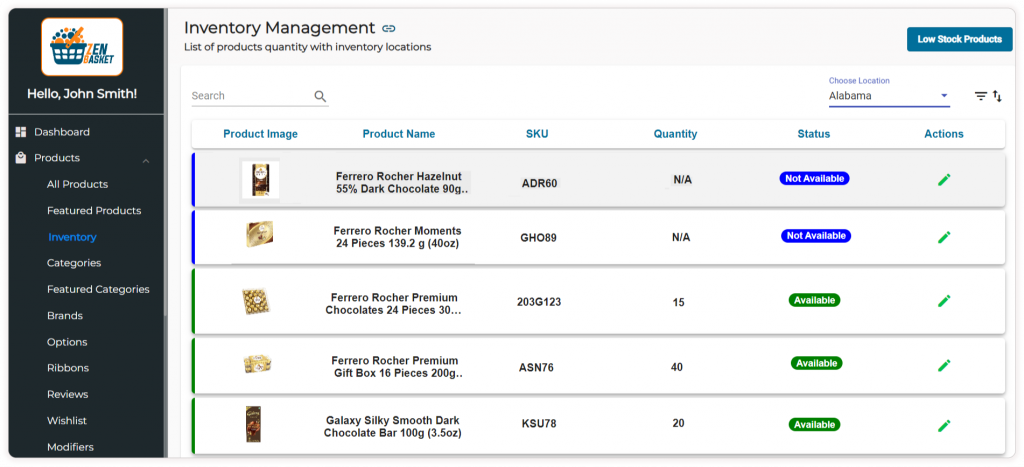Click Ferrero Rocher Hazelnut product thumbnail

[x=261, y=180]
